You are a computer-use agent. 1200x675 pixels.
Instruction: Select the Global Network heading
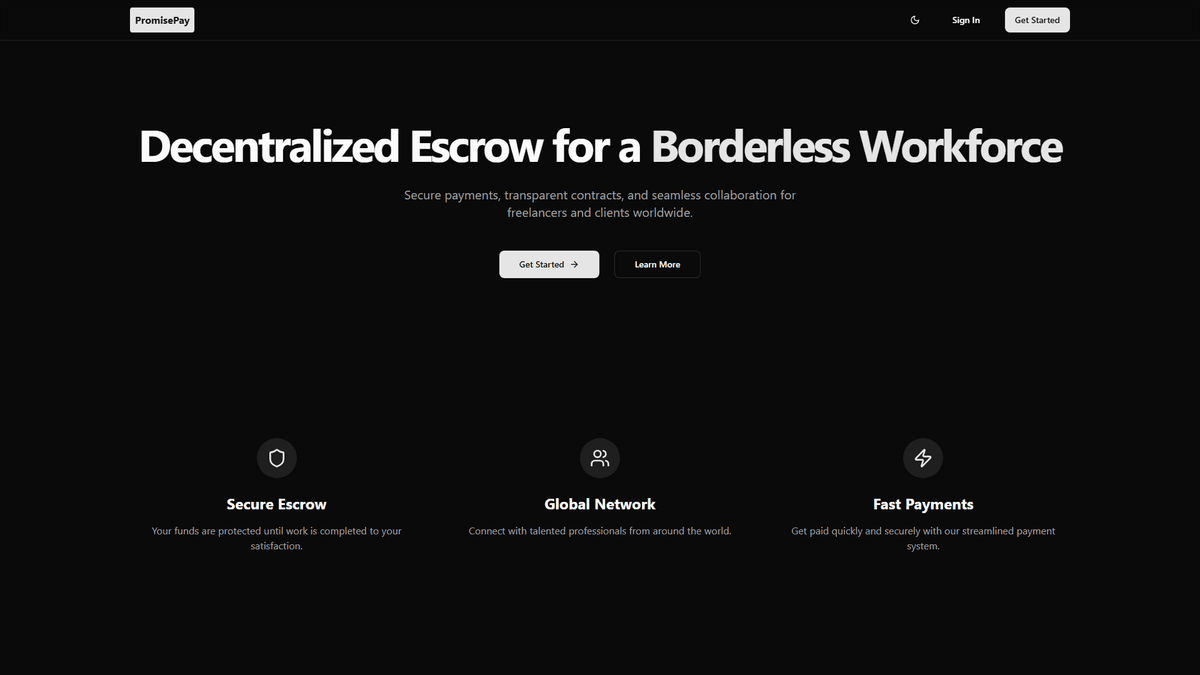pos(600,505)
